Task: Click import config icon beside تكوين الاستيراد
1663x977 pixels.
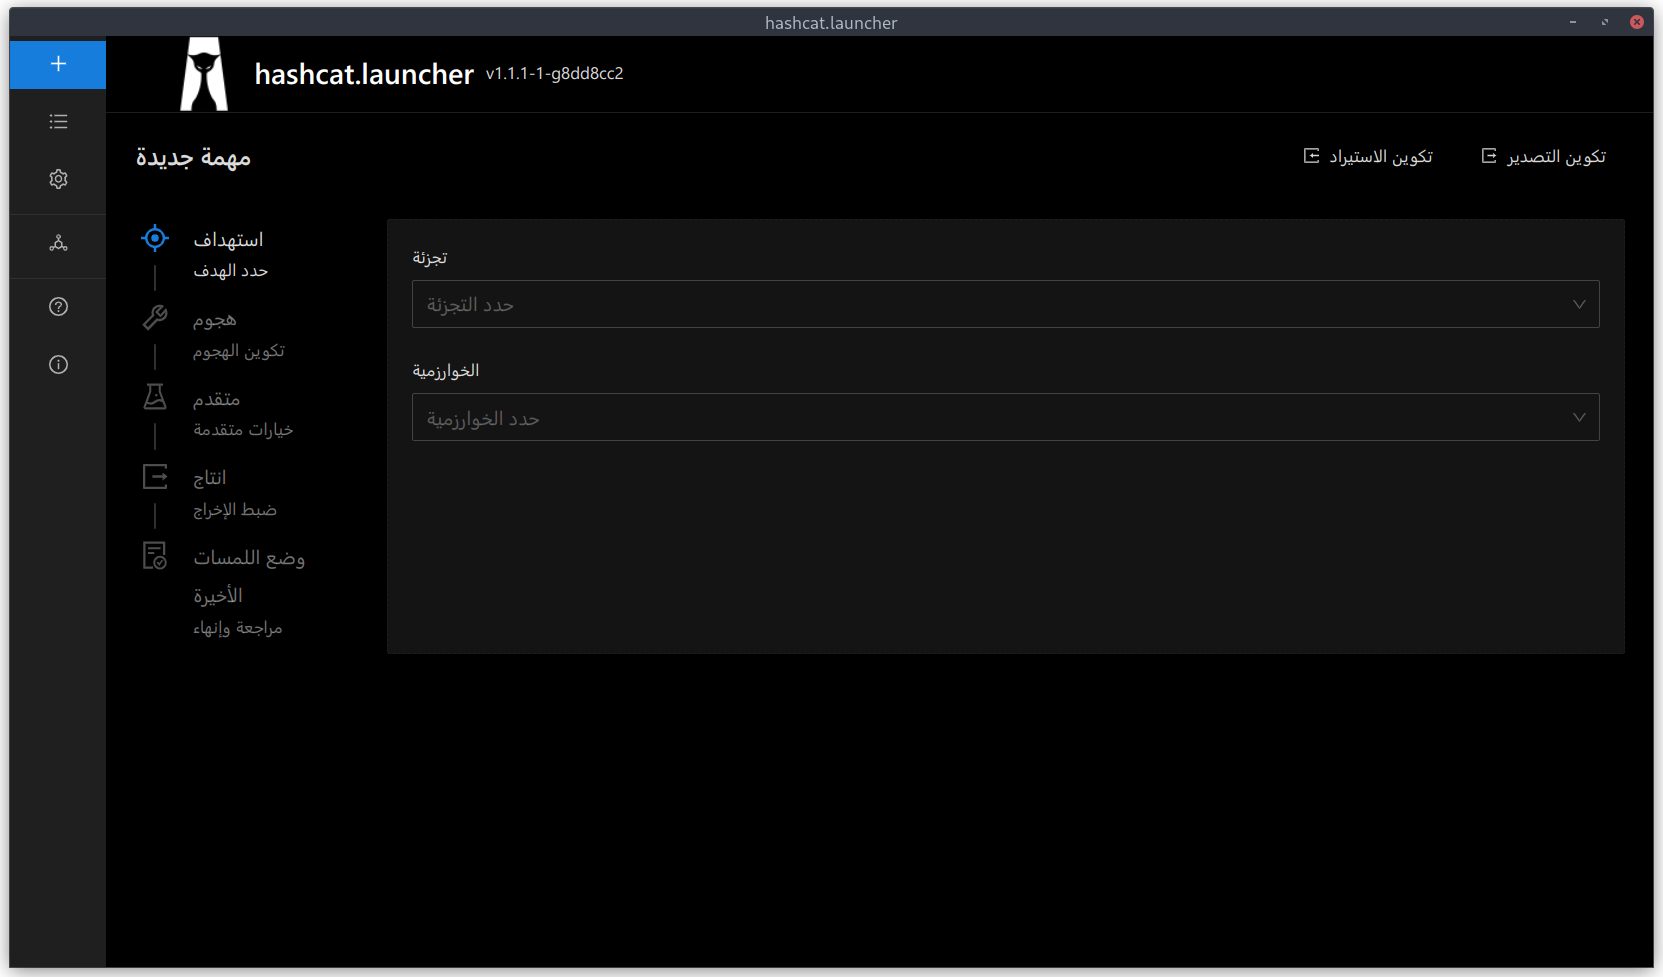Action: point(1311,156)
